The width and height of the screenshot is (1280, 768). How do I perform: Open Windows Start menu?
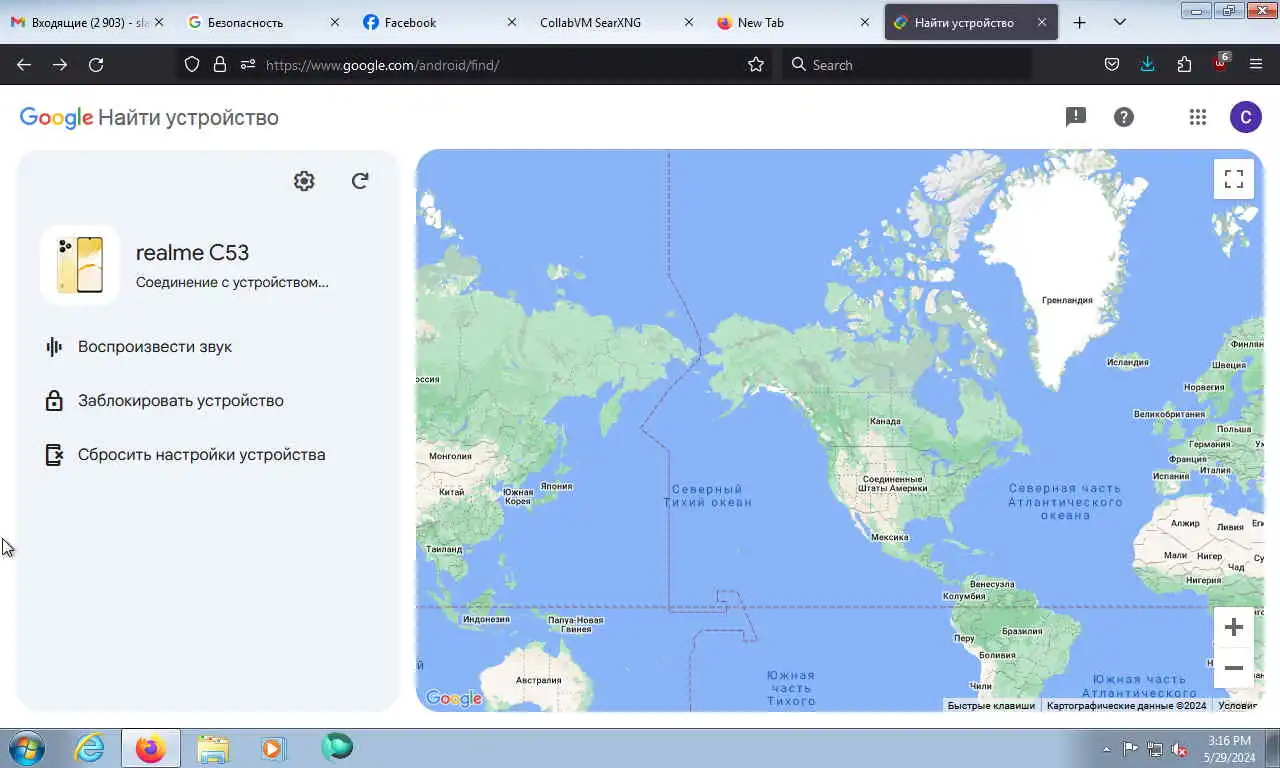point(27,748)
